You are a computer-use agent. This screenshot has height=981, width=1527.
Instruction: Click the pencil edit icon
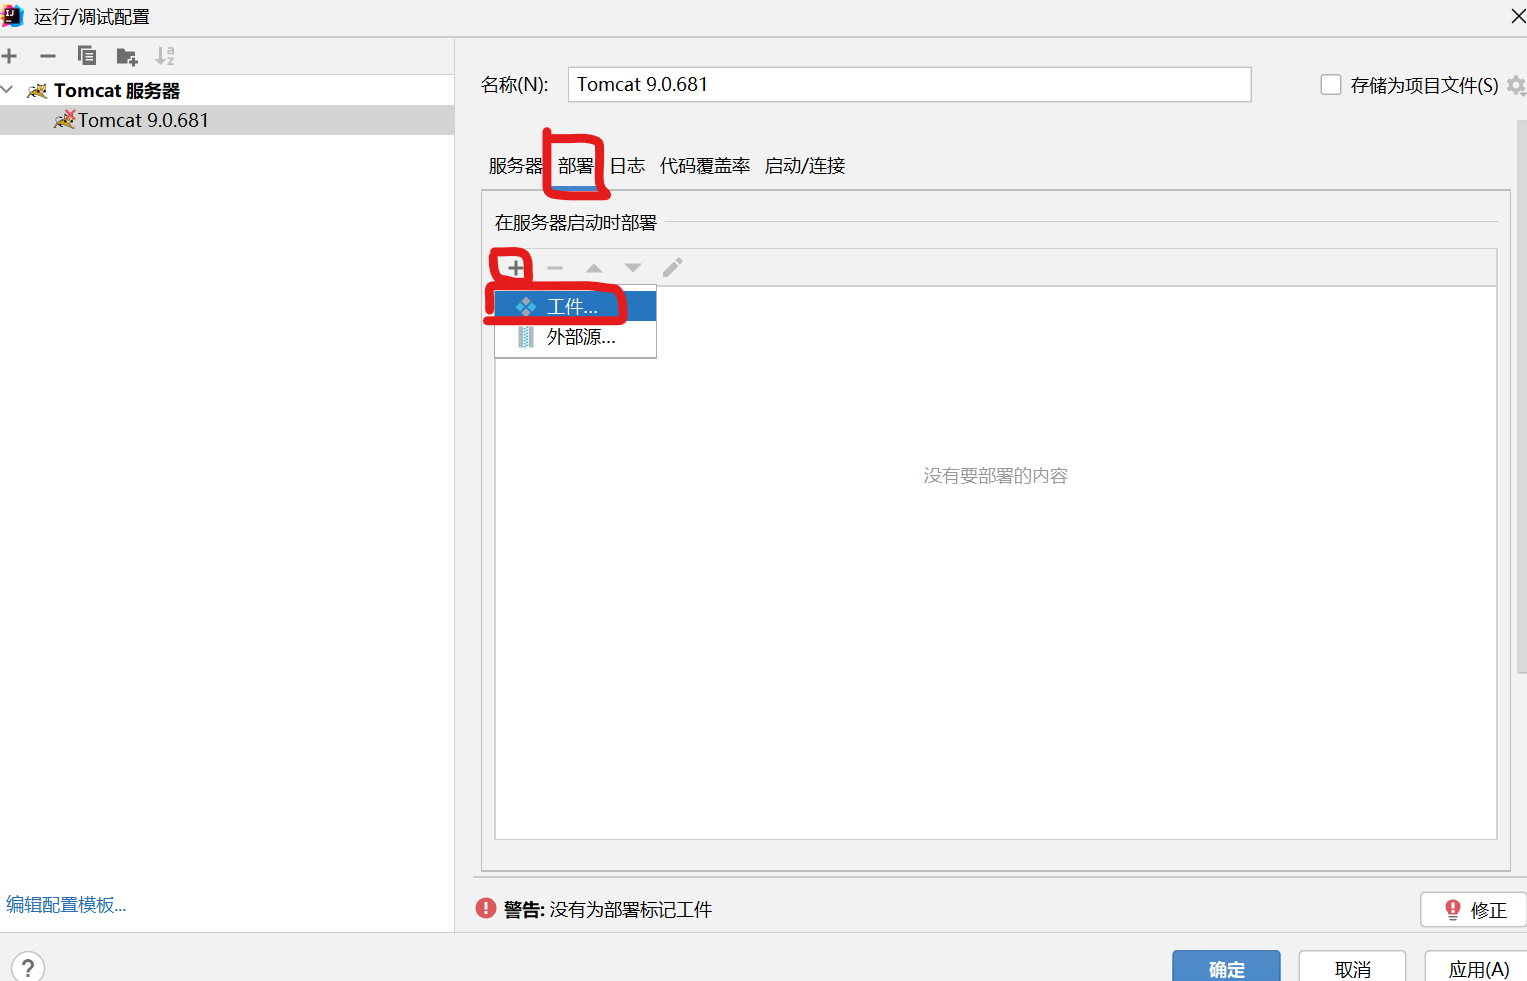pos(672,268)
